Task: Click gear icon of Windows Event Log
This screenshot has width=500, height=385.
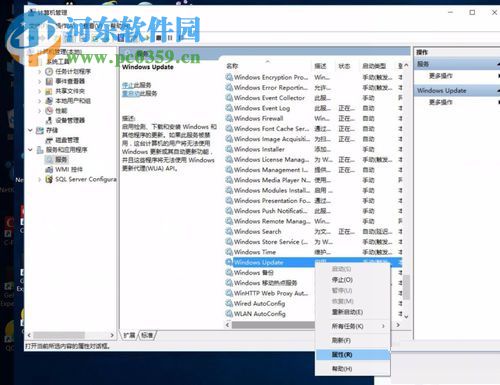Action: pos(229,108)
